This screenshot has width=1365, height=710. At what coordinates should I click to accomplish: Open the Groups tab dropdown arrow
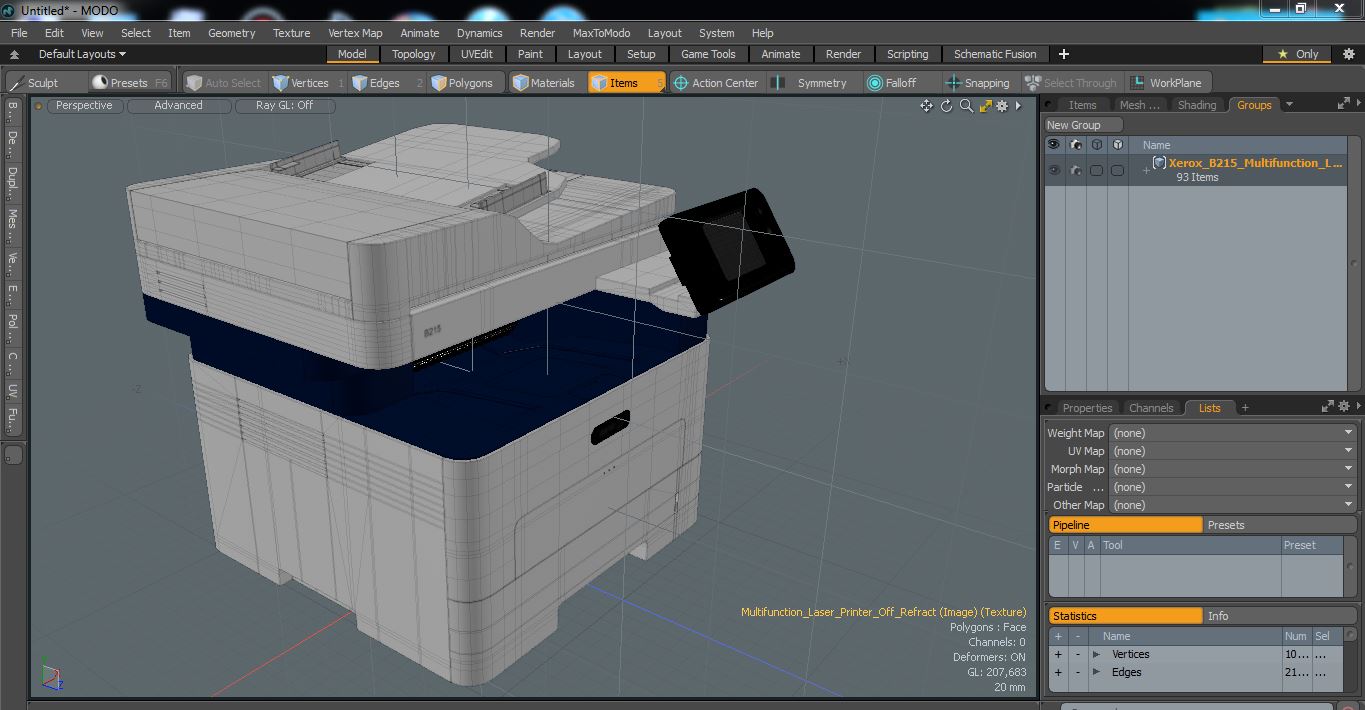click(1289, 104)
